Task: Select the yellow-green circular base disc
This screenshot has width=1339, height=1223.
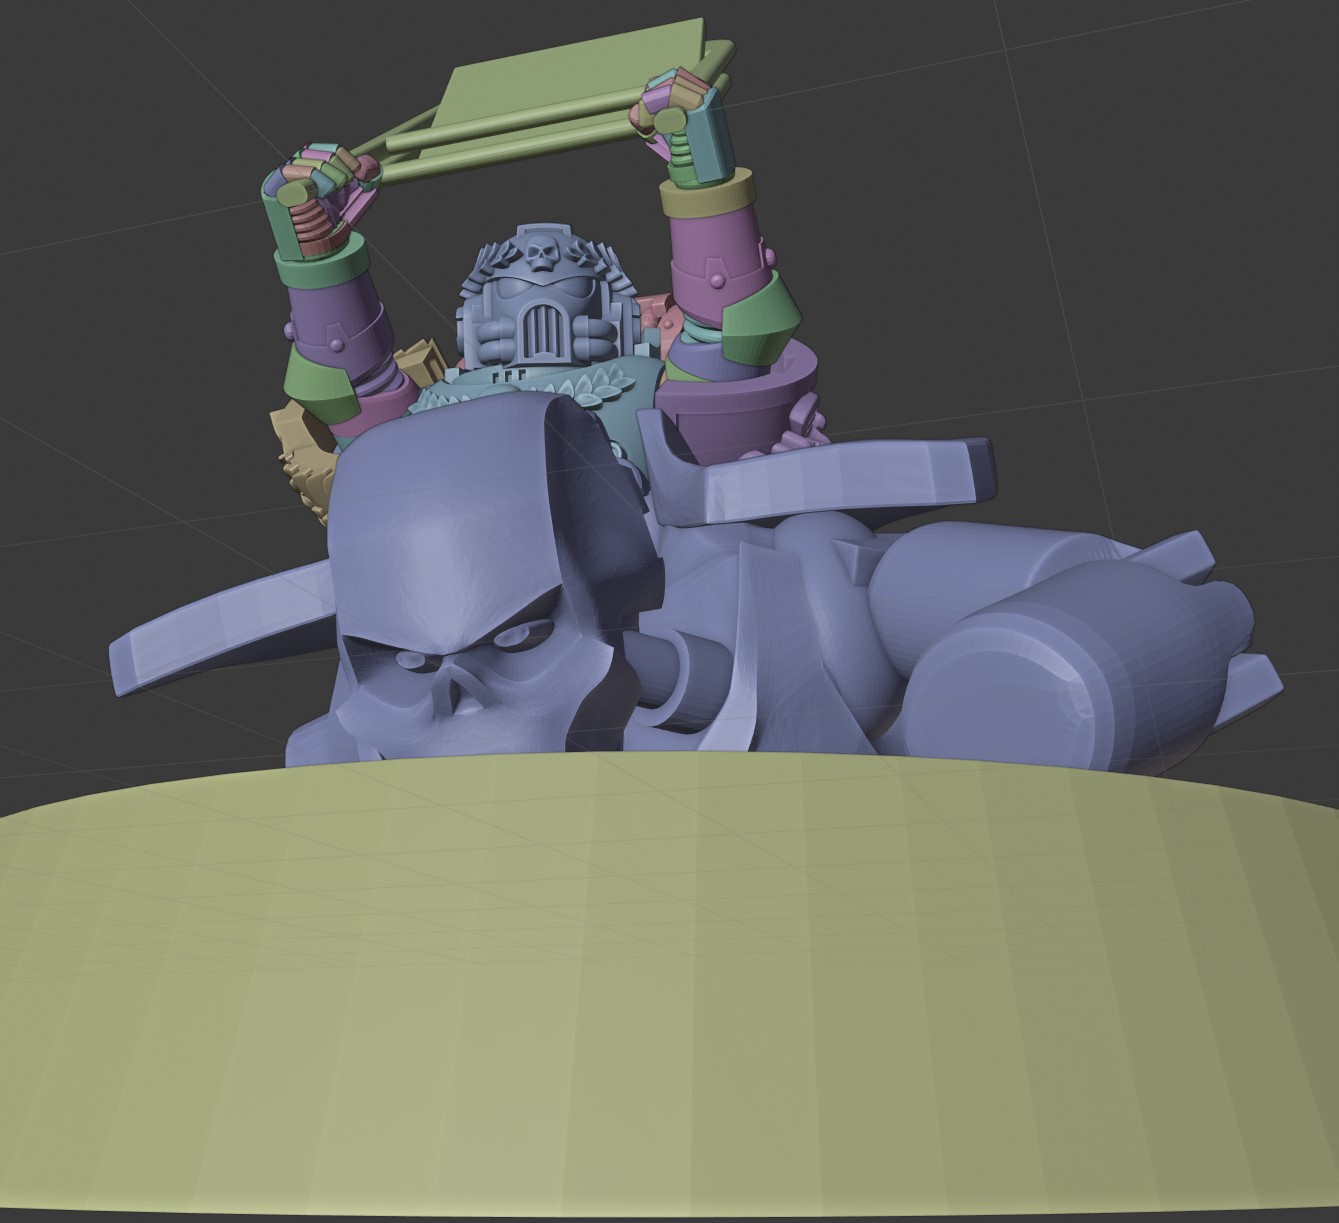Action: coord(668,985)
